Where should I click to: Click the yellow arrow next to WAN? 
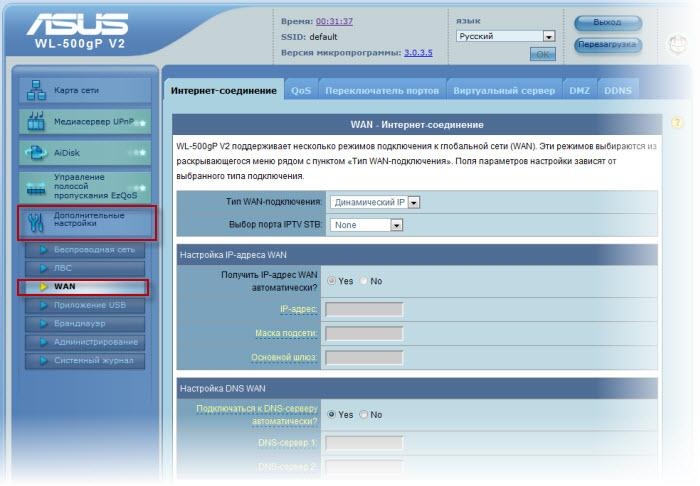[43, 287]
